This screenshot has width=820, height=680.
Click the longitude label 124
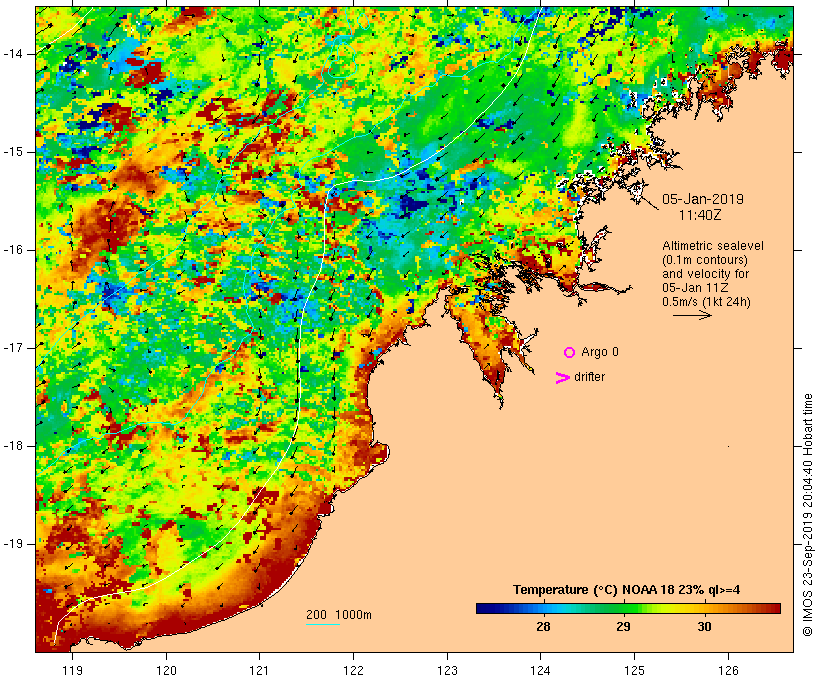[540, 671]
